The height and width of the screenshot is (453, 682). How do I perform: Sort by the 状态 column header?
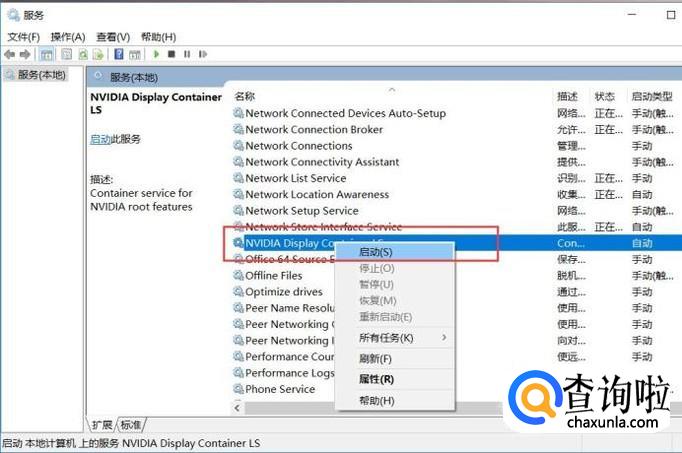605,96
